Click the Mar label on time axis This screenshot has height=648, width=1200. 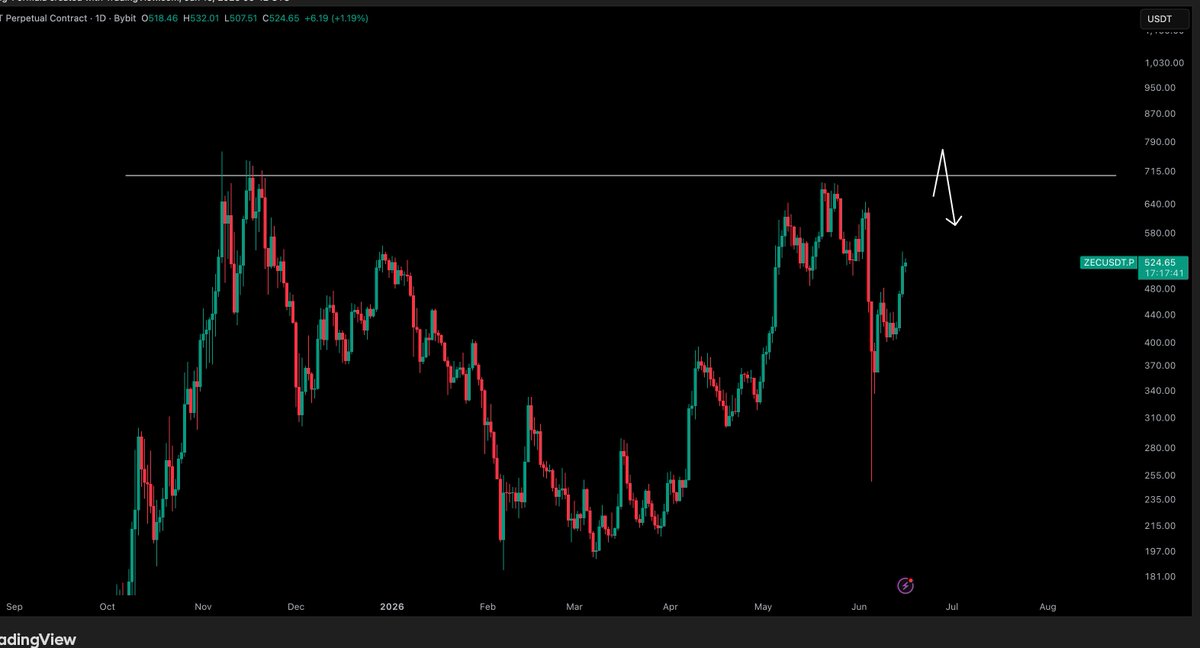coord(576,606)
